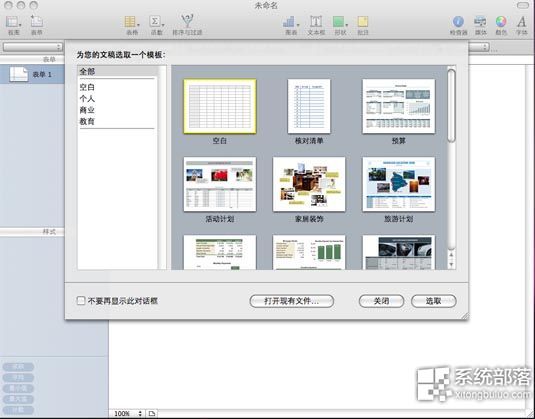Click the 平均 average capsule in sidebar
Image resolution: width=535 pixels, height=419 pixels.
tap(18, 378)
